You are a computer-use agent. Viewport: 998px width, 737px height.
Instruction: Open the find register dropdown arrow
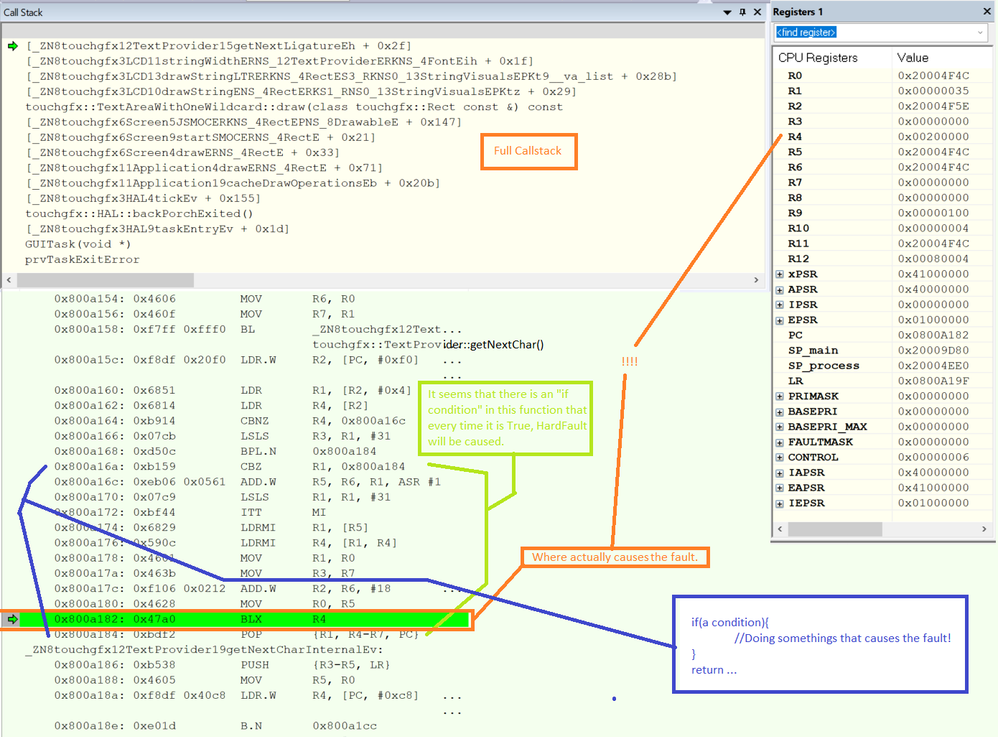click(x=980, y=32)
